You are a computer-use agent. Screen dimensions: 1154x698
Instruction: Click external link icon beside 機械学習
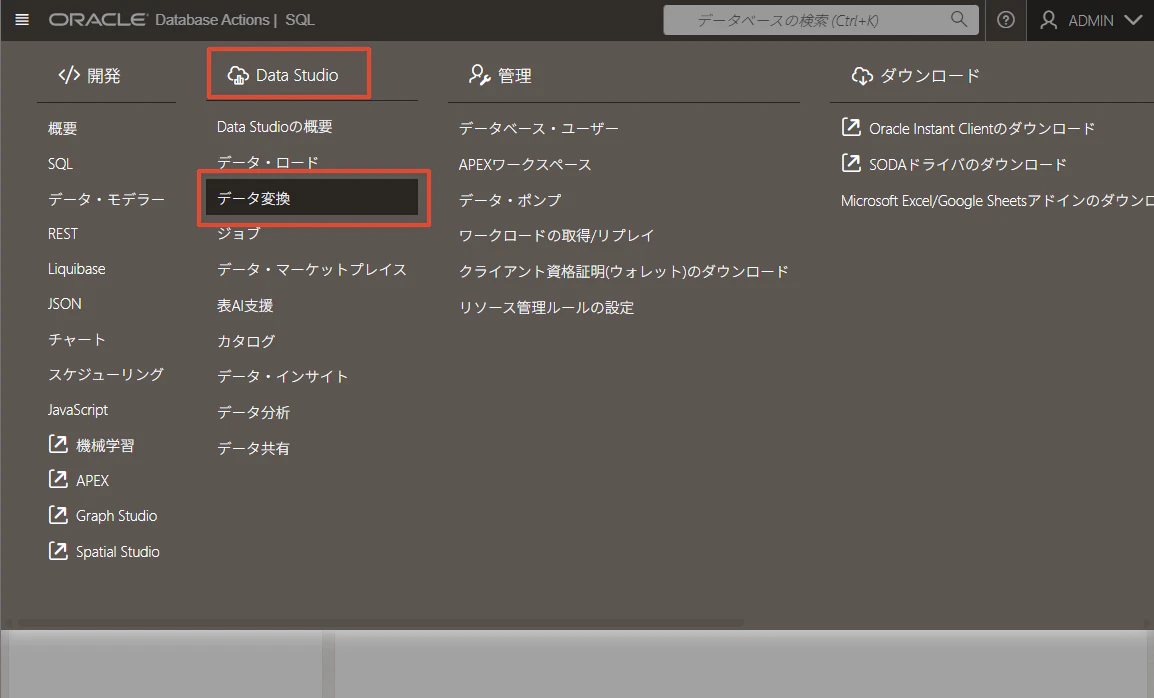click(58, 444)
